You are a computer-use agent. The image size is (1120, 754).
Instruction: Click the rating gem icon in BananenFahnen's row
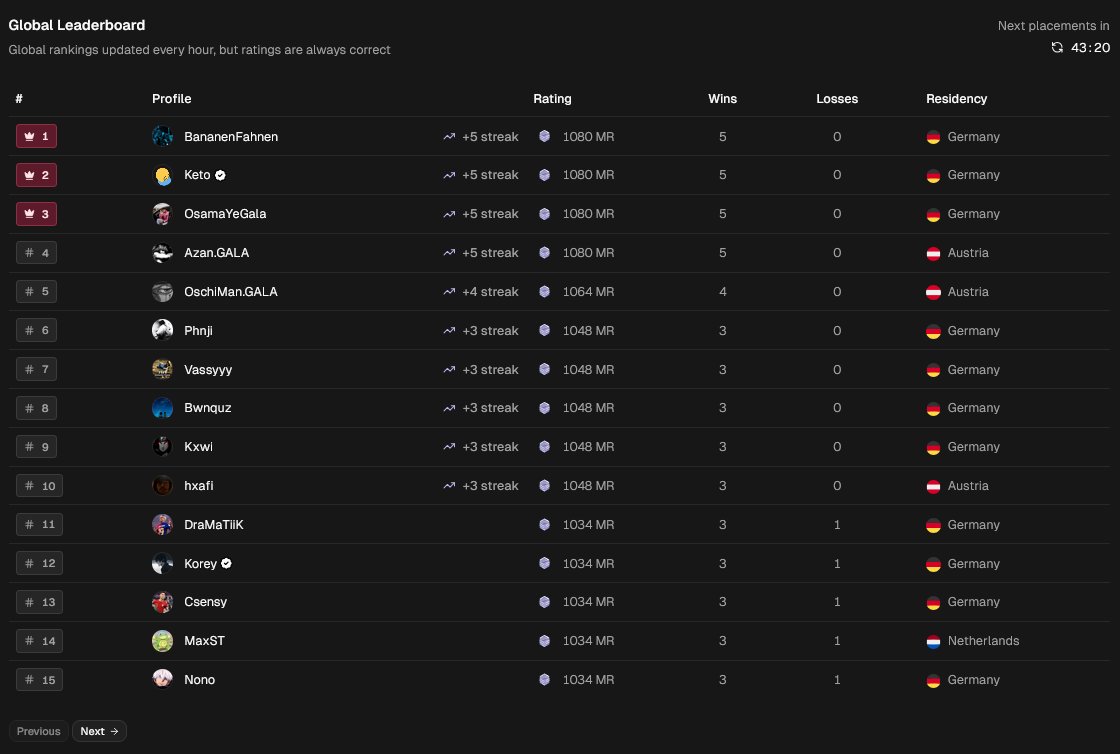pyautogui.click(x=544, y=136)
